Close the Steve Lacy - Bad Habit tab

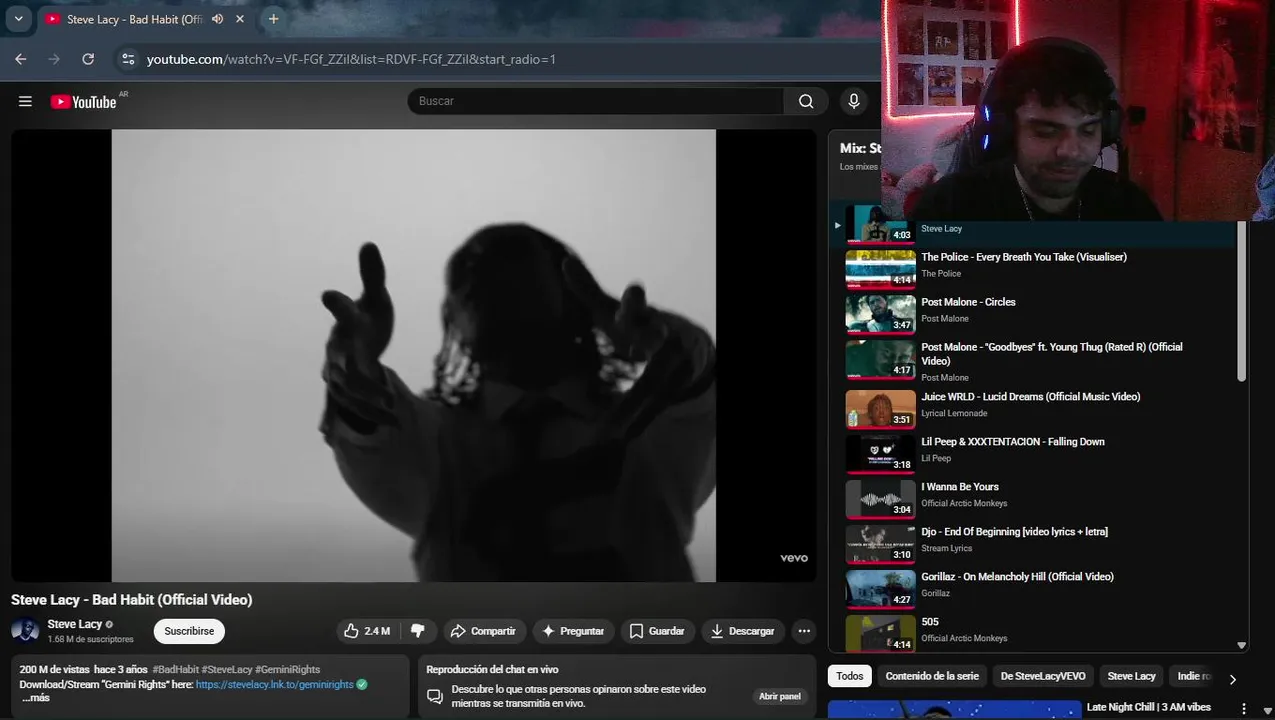pos(240,19)
